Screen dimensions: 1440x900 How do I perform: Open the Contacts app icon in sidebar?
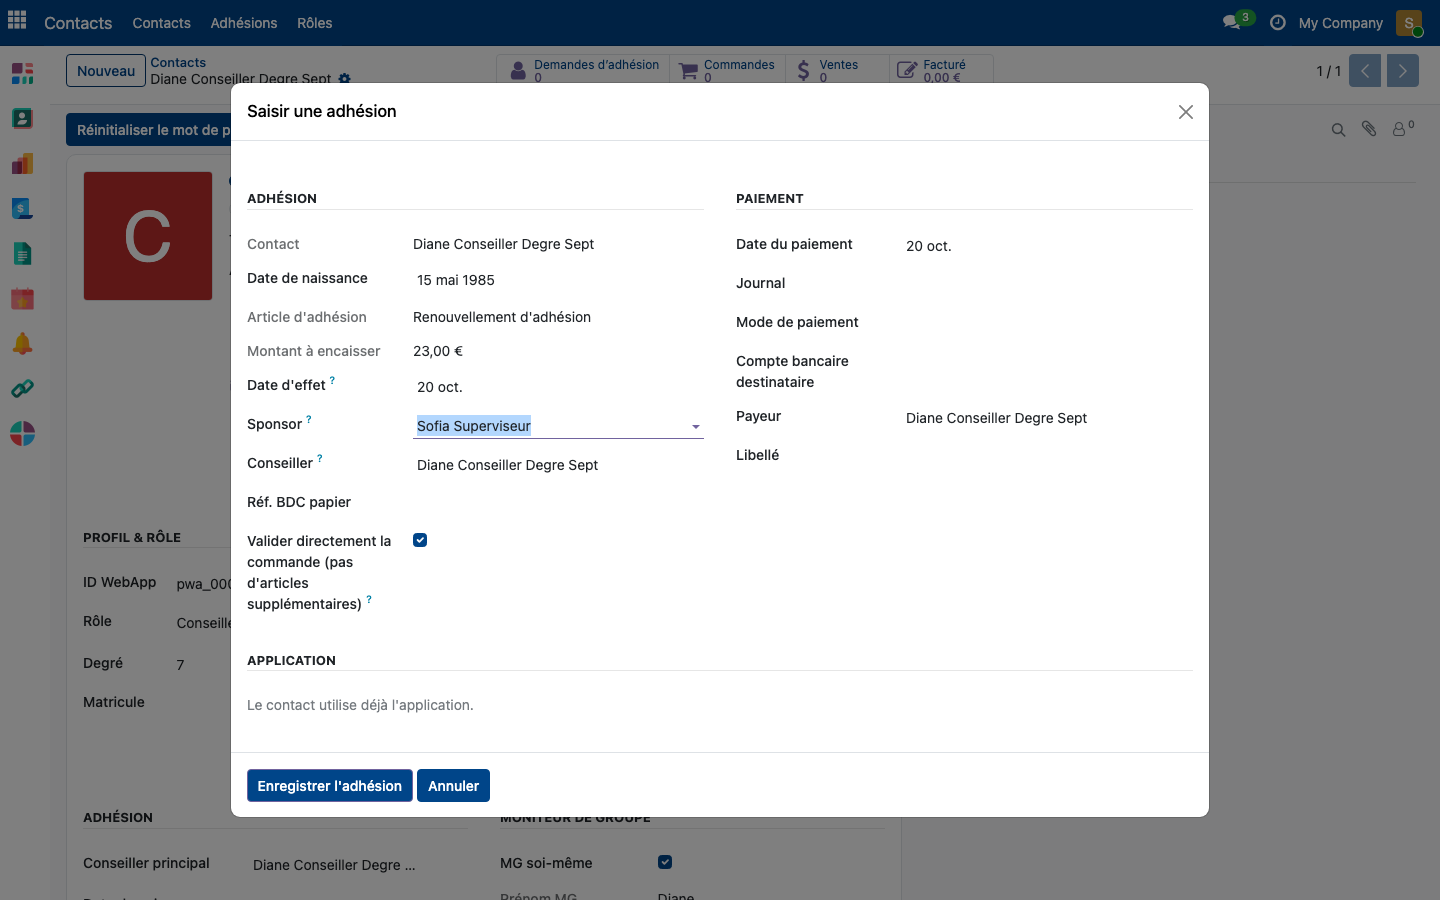coord(22,118)
